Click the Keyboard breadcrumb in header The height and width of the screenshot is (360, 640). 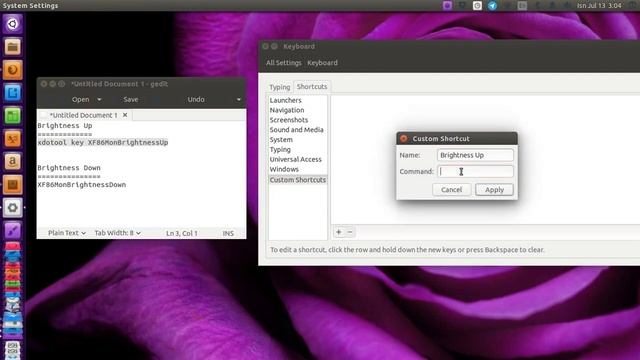pos(322,63)
